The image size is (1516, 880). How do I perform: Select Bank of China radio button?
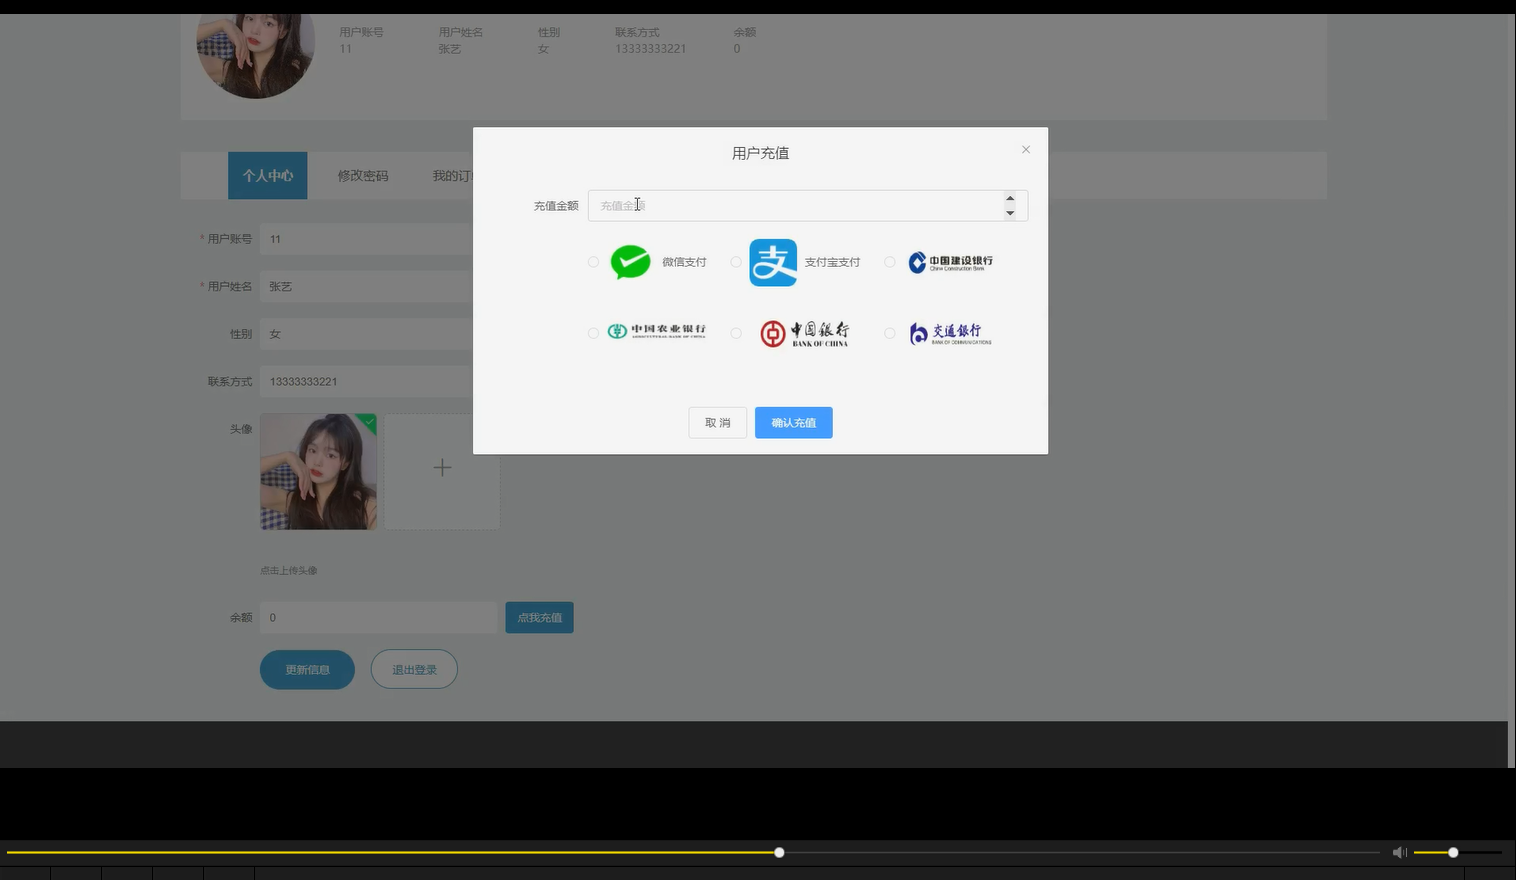(x=736, y=333)
